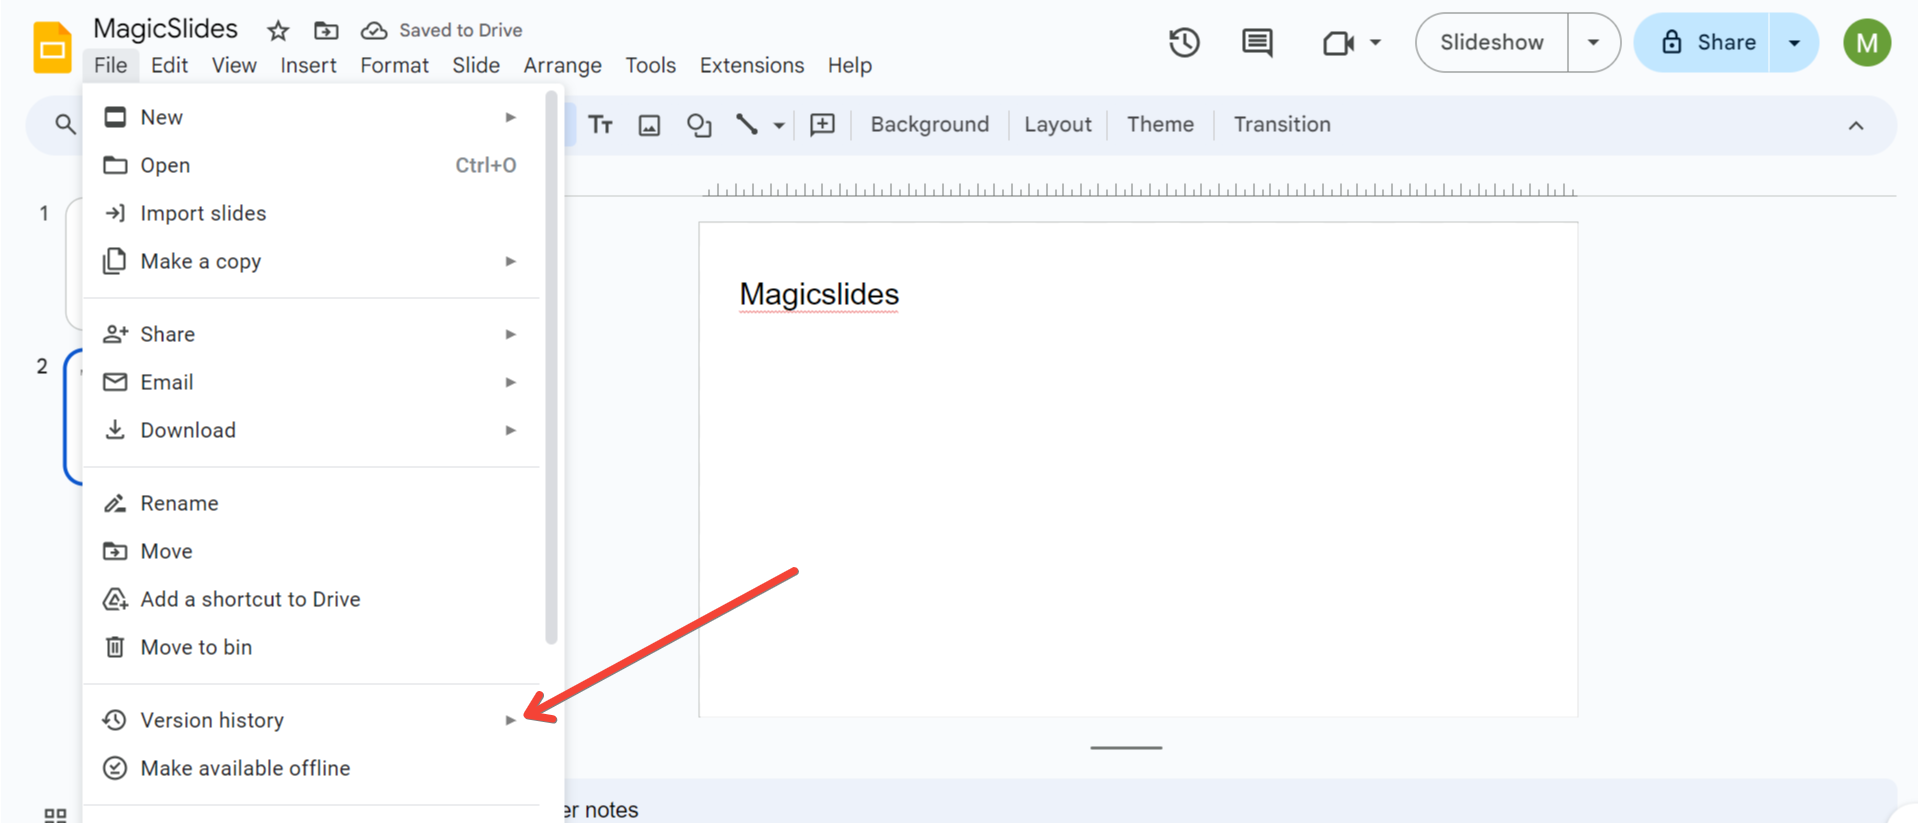Click the move-to-folder icon beside title
1918x823 pixels.
pyautogui.click(x=326, y=31)
